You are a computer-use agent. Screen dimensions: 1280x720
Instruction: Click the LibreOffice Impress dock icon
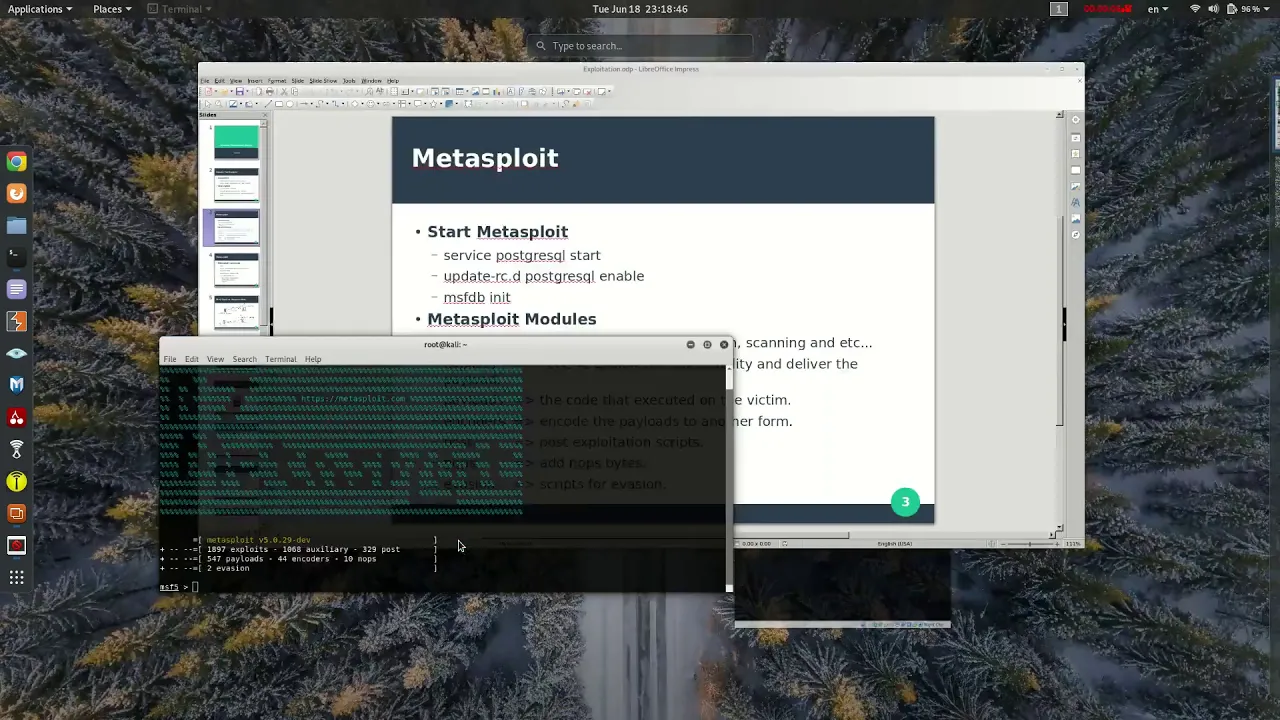(16, 513)
